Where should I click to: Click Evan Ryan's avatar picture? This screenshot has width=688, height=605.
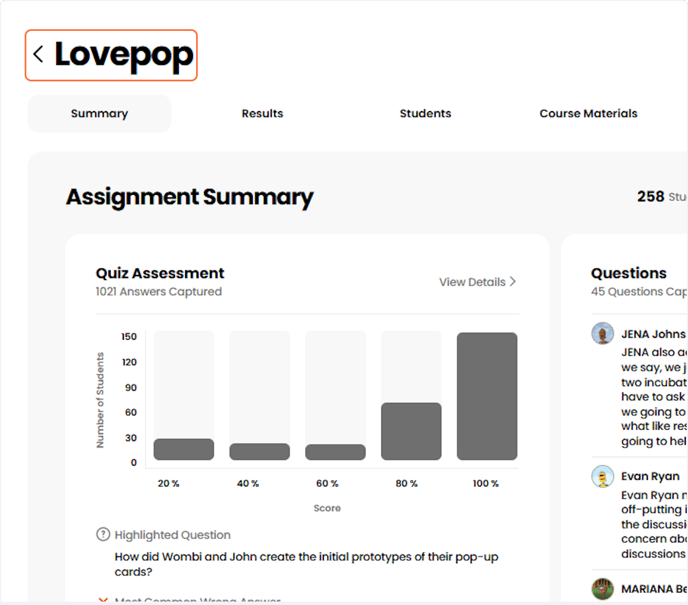coord(602,477)
